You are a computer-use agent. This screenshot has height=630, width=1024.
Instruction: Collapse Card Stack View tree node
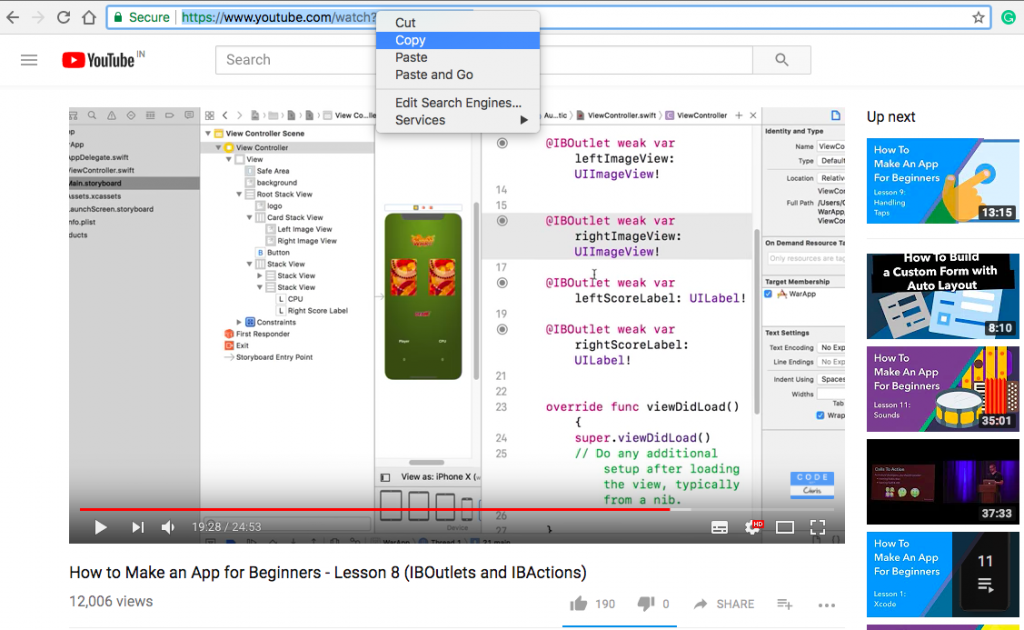coord(249,217)
